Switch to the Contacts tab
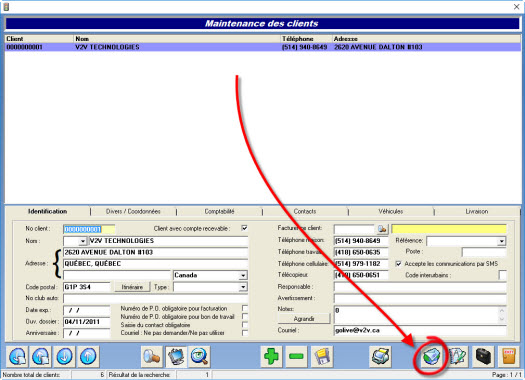525x380 pixels. click(305, 211)
